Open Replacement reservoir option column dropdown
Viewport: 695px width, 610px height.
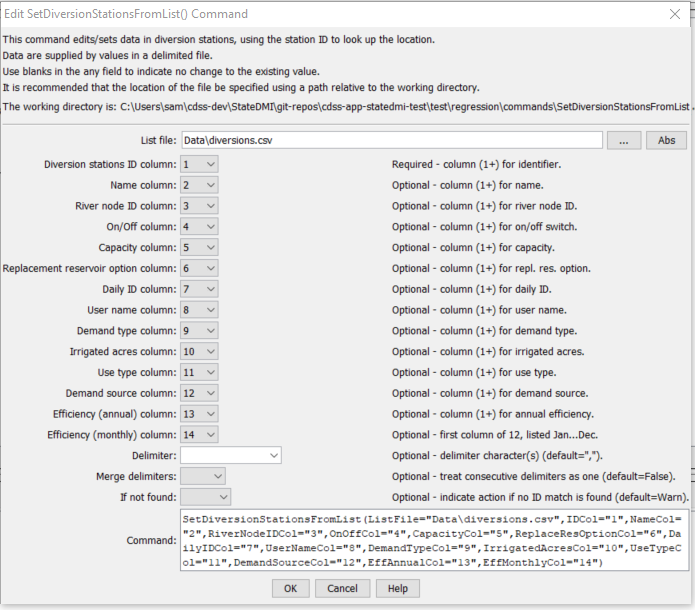click(x=199, y=269)
